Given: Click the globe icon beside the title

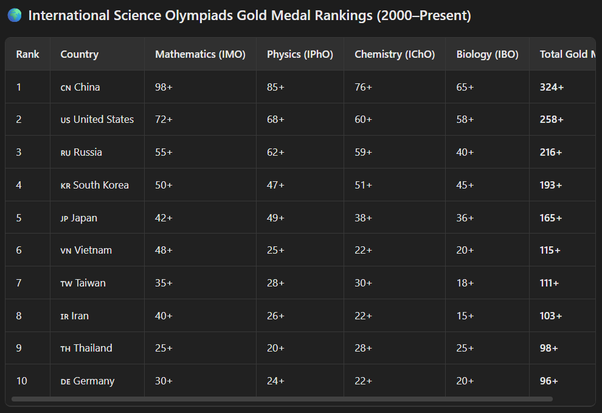Looking at the screenshot, I should [x=15, y=16].
